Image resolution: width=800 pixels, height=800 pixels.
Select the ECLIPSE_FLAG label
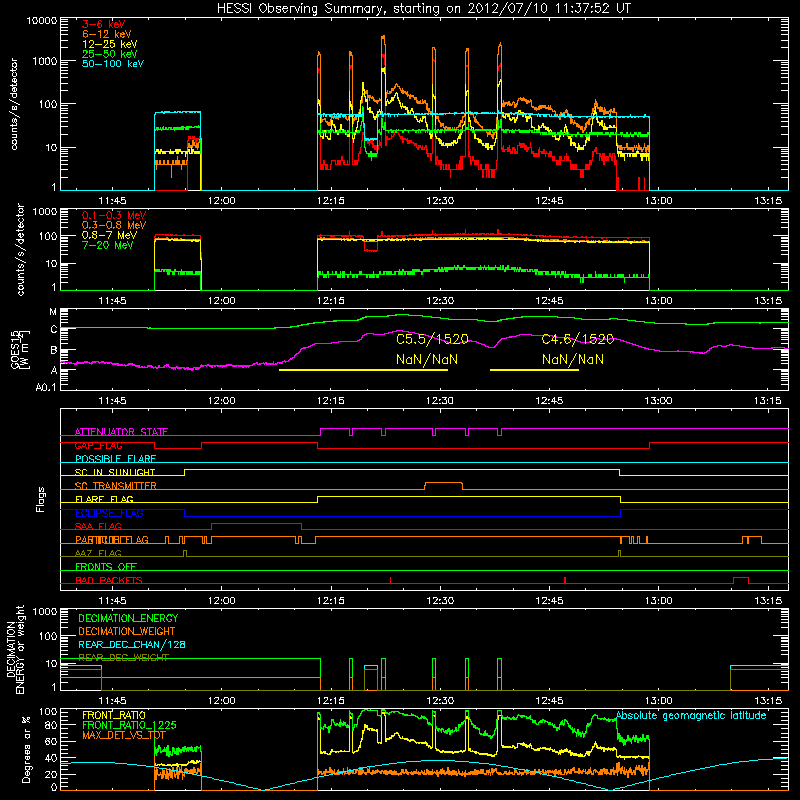pos(109,513)
